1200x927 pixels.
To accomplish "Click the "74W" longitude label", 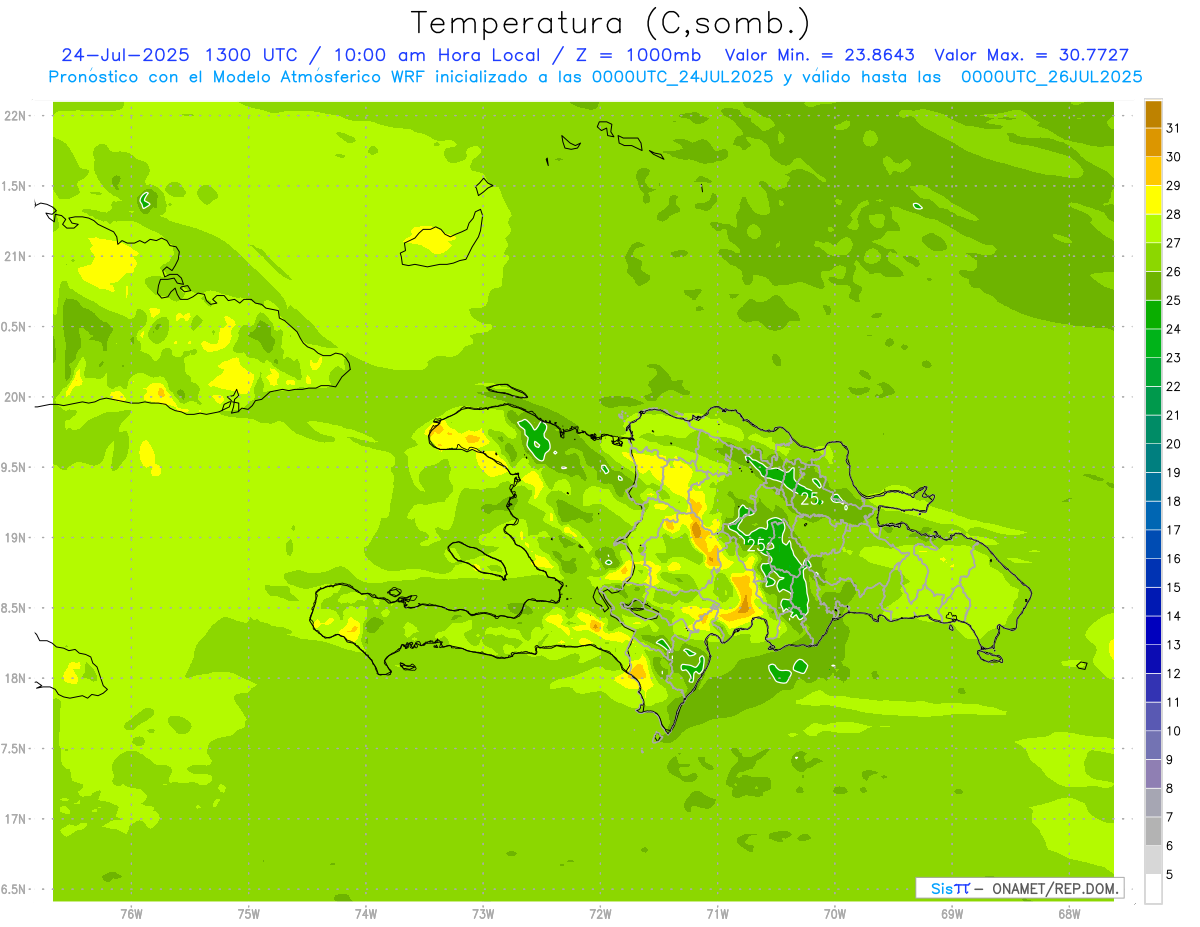I will point(366,914).
